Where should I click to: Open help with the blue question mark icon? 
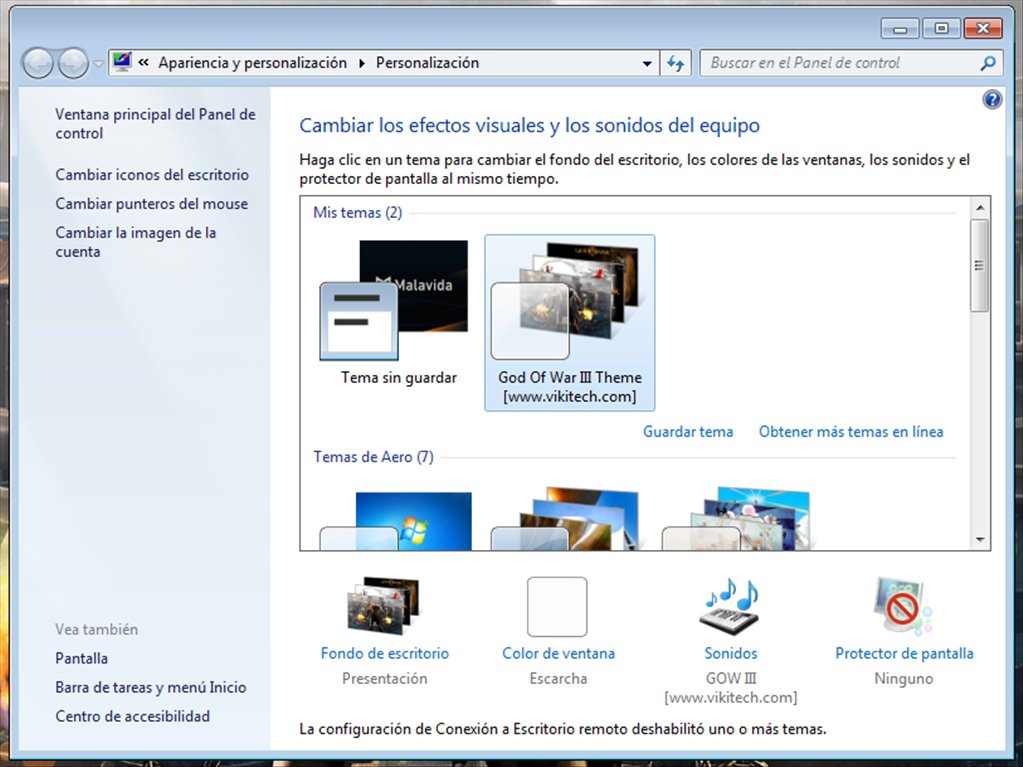(992, 100)
